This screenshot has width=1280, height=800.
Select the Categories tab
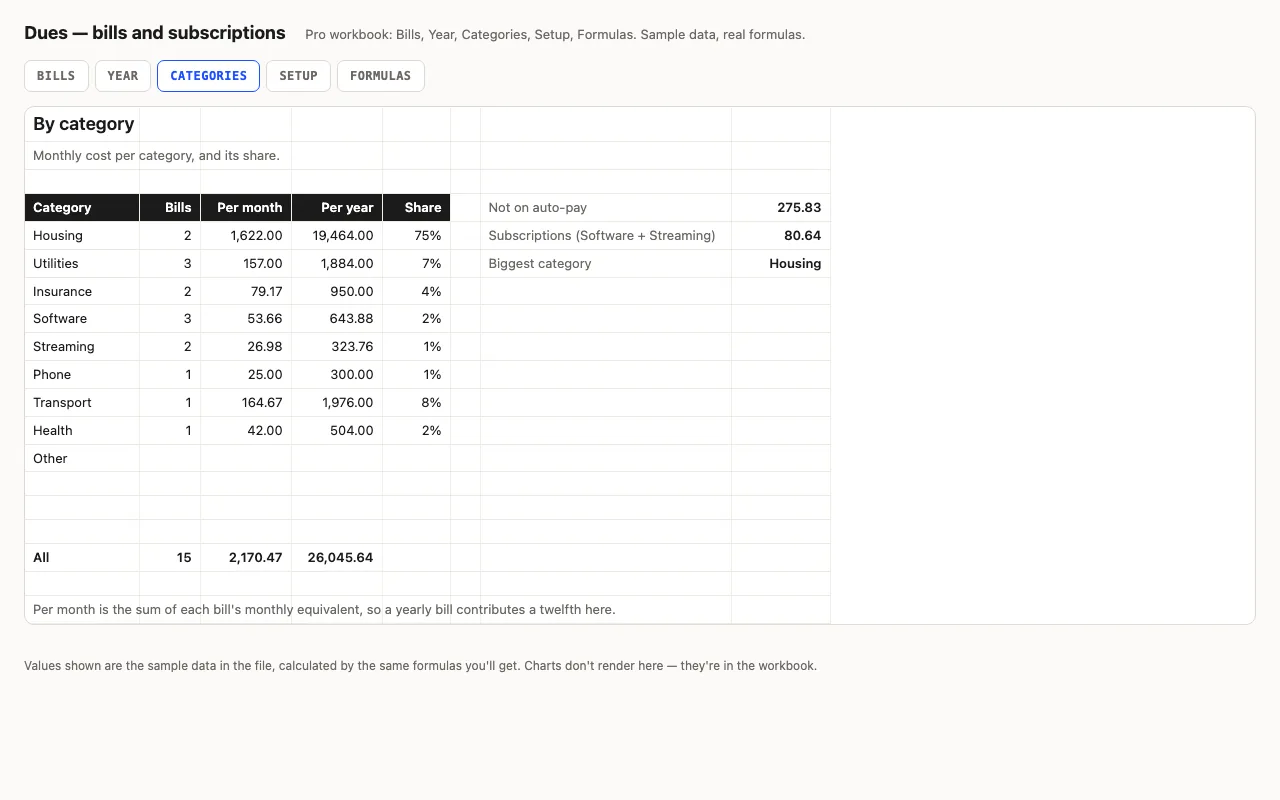coord(208,76)
